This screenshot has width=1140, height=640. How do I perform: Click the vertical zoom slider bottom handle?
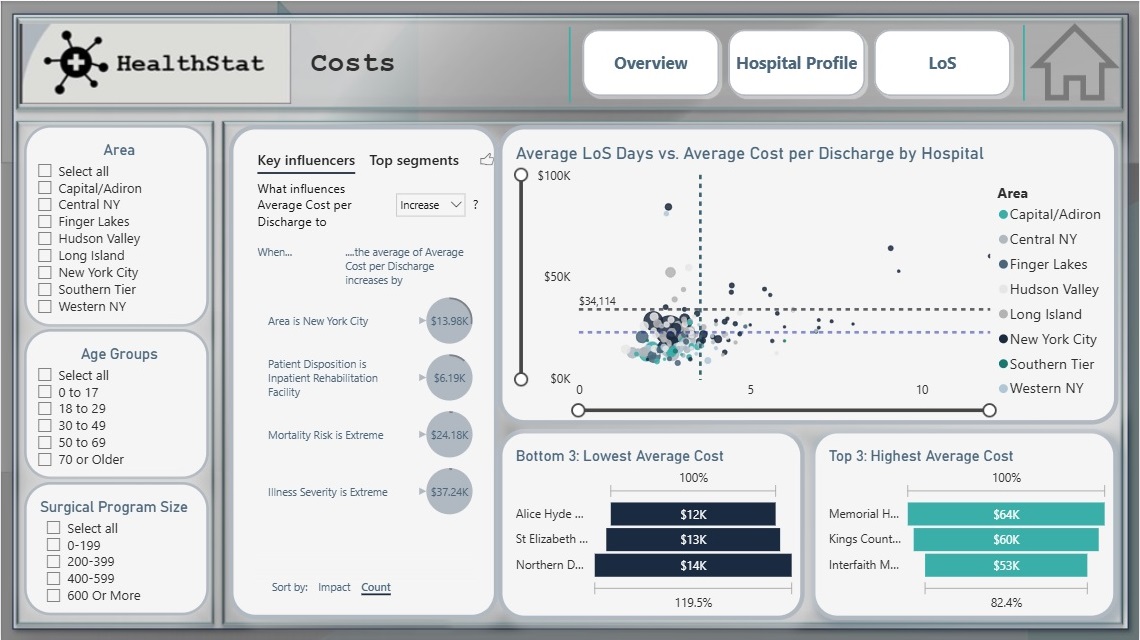pyautogui.click(x=521, y=379)
